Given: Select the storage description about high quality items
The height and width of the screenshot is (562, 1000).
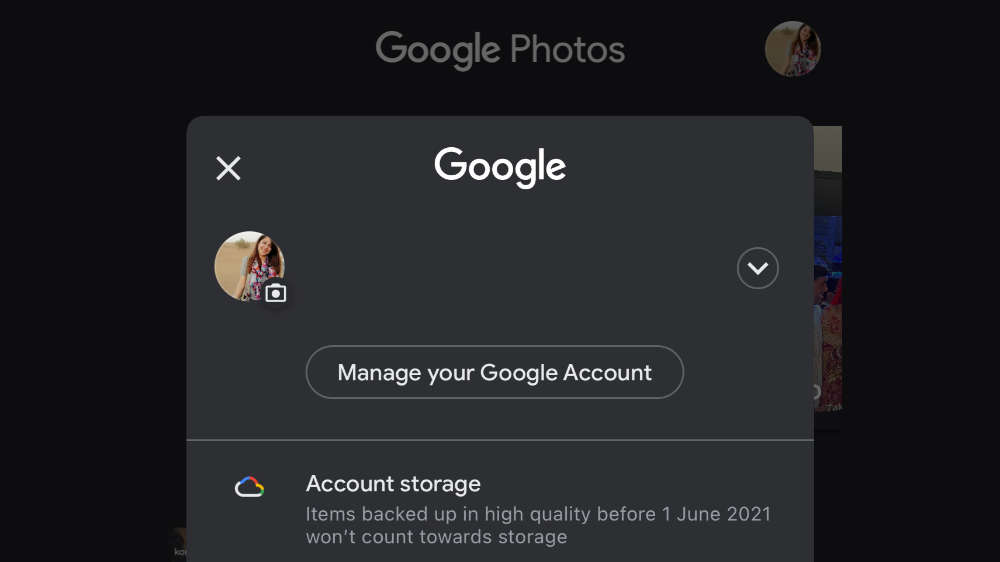Looking at the screenshot, I should tap(538, 525).
